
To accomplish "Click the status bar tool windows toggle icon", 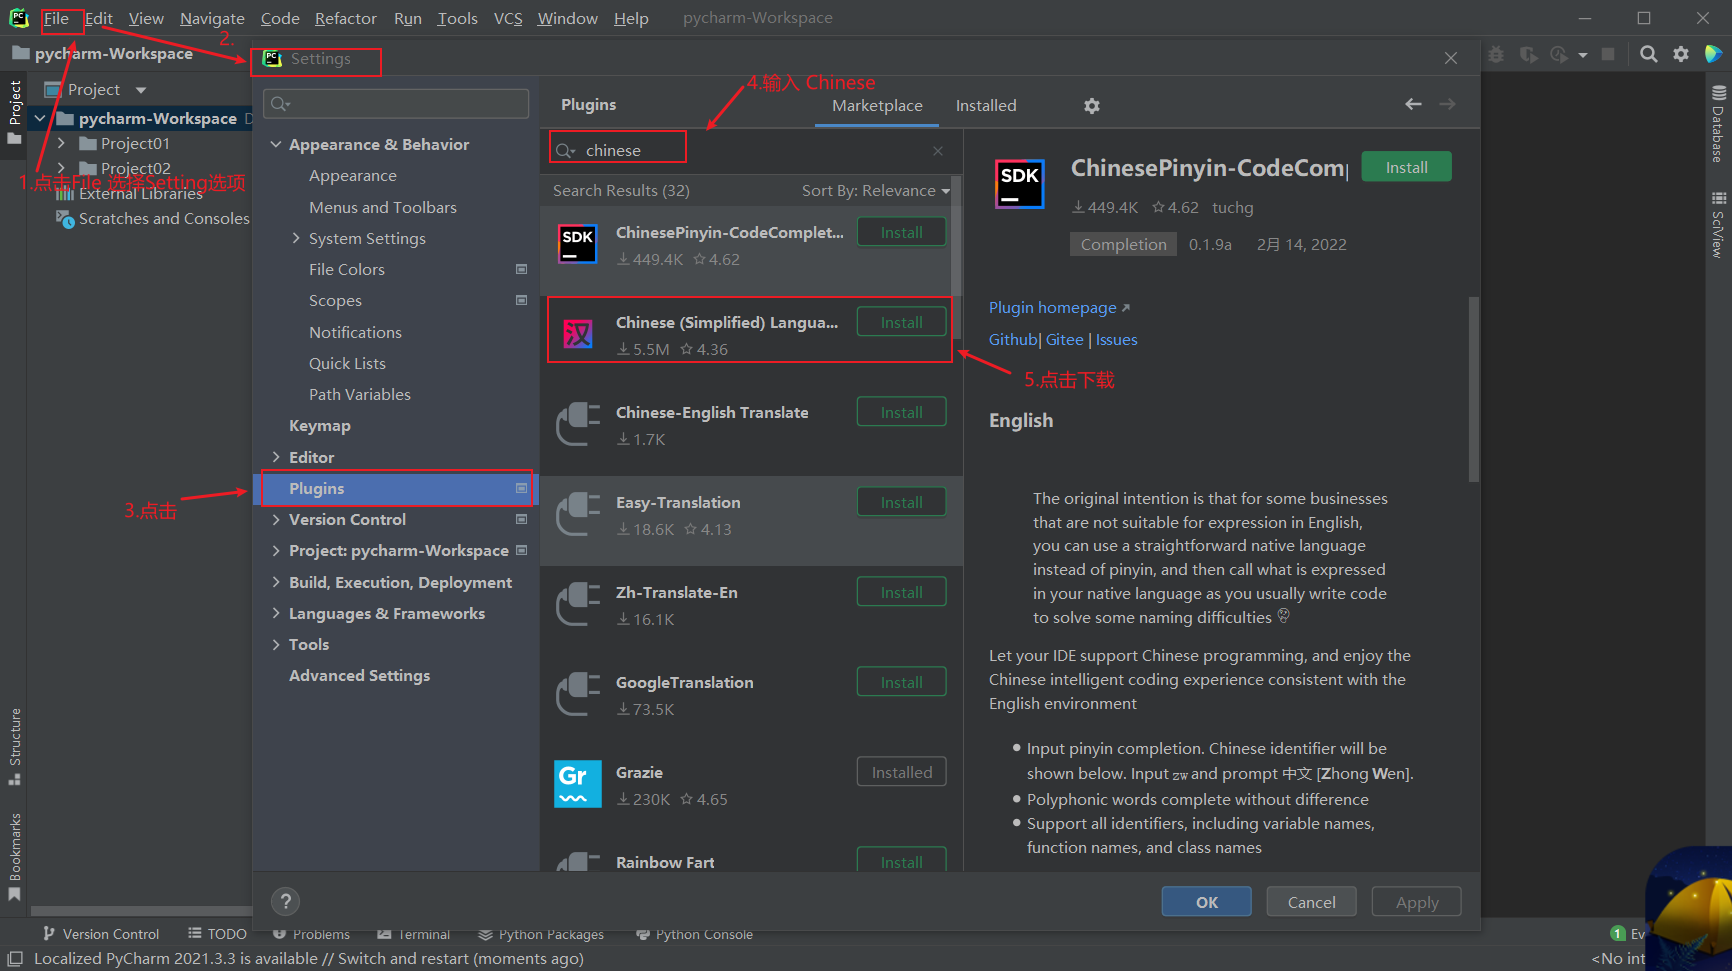I will pyautogui.click(x=15, y=958).
